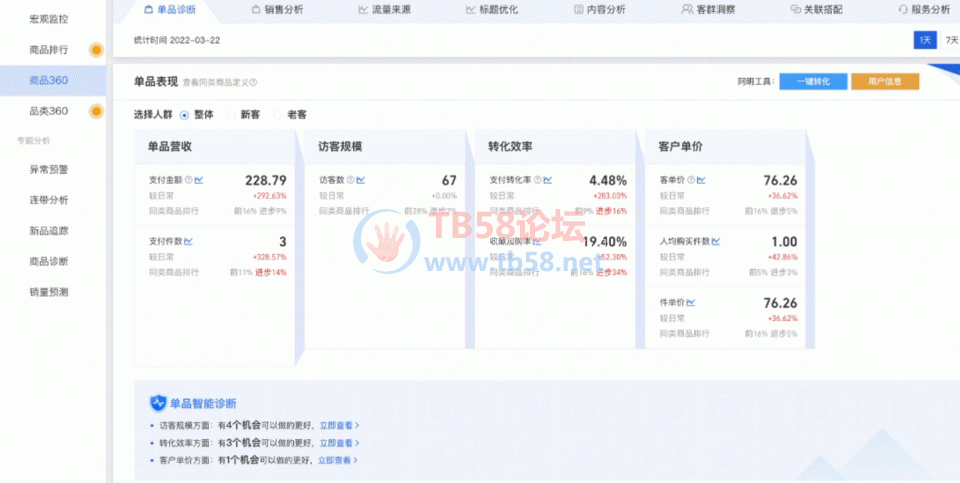The height and width of the screenshot is (483, 960).
Task: Switch to the 关联搭配 tab
Action: [x=816, y=9]
